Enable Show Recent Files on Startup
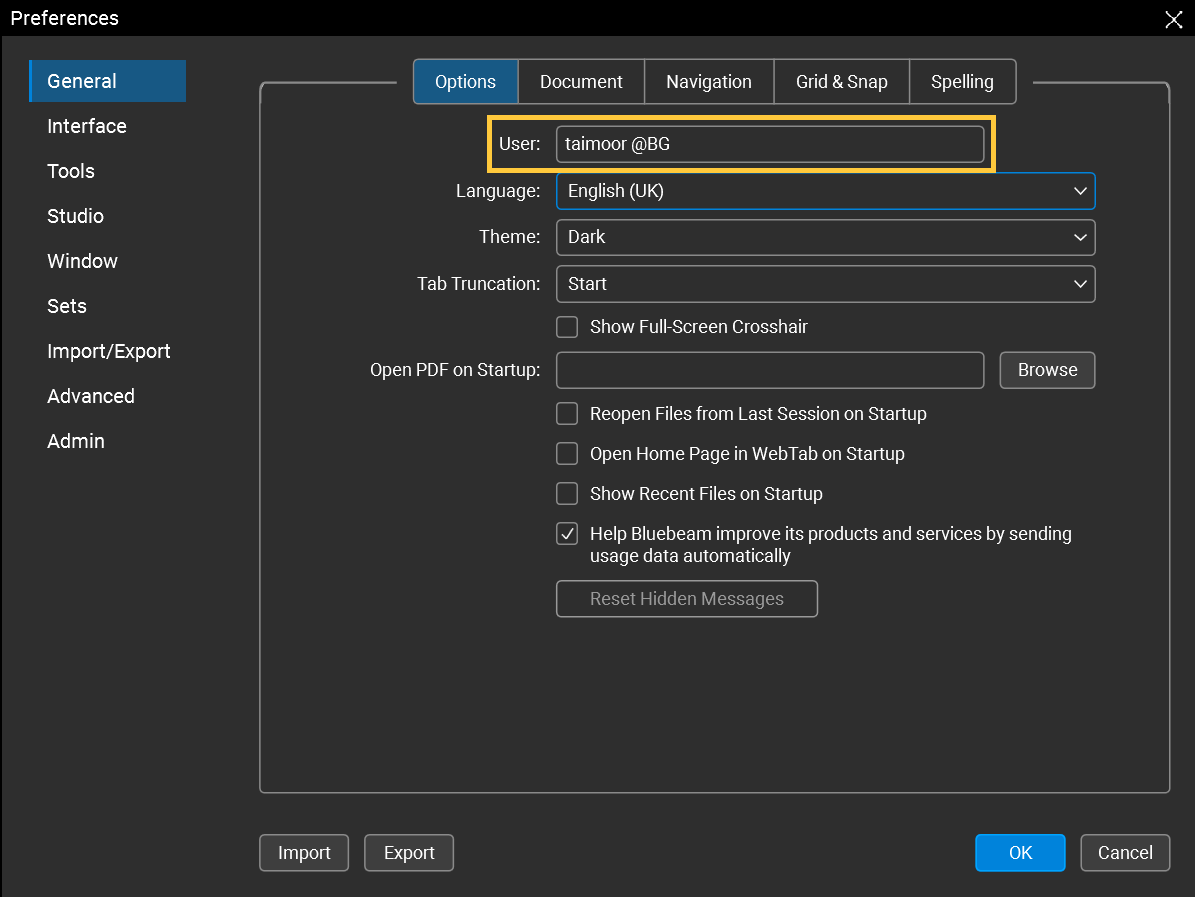The width and height of the screenshot is (1195, 897). click(567, 493)
